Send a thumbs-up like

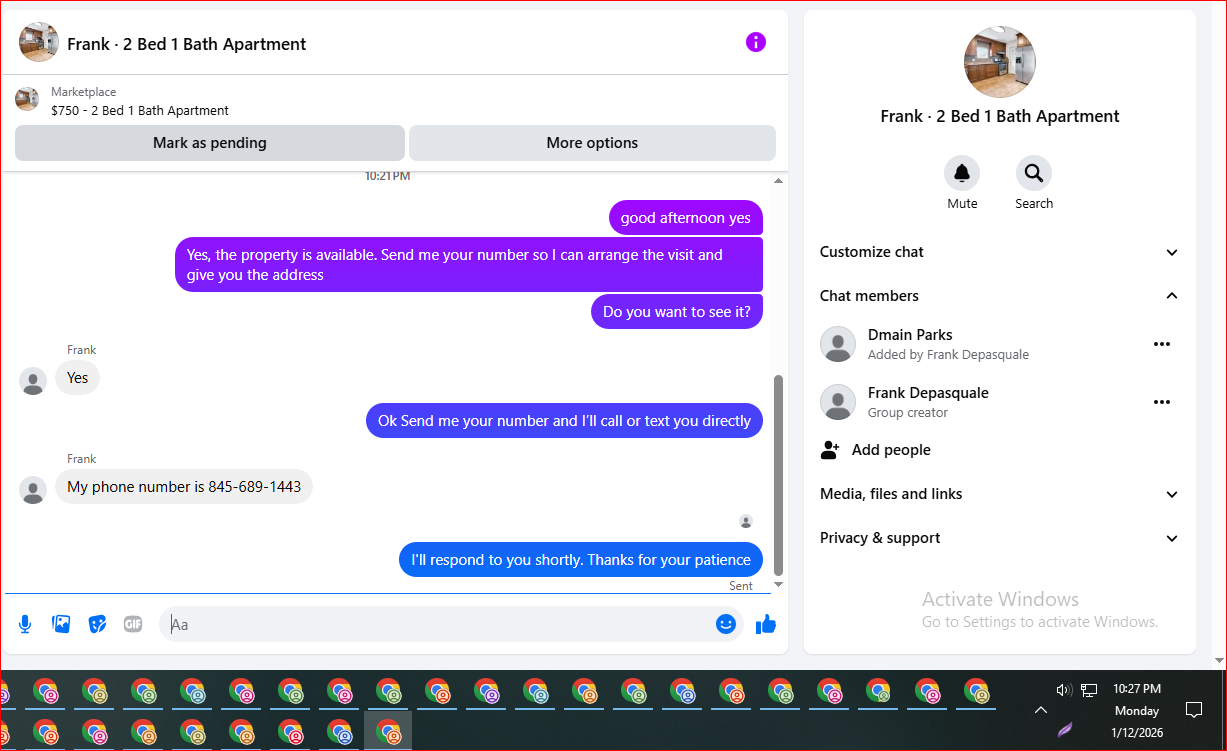click(x=766, y=624)
